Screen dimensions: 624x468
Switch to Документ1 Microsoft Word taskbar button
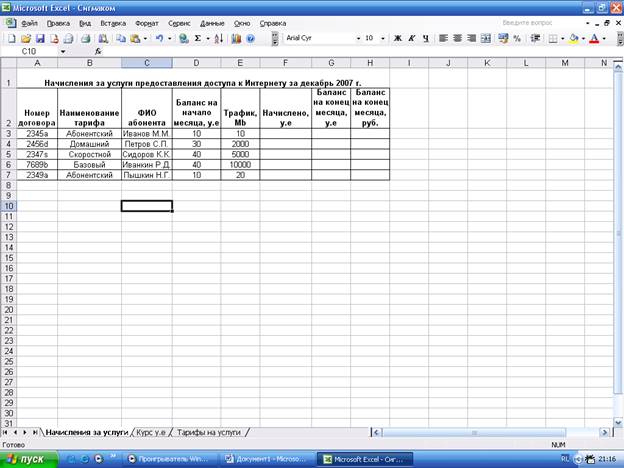(x=268, y=459)
